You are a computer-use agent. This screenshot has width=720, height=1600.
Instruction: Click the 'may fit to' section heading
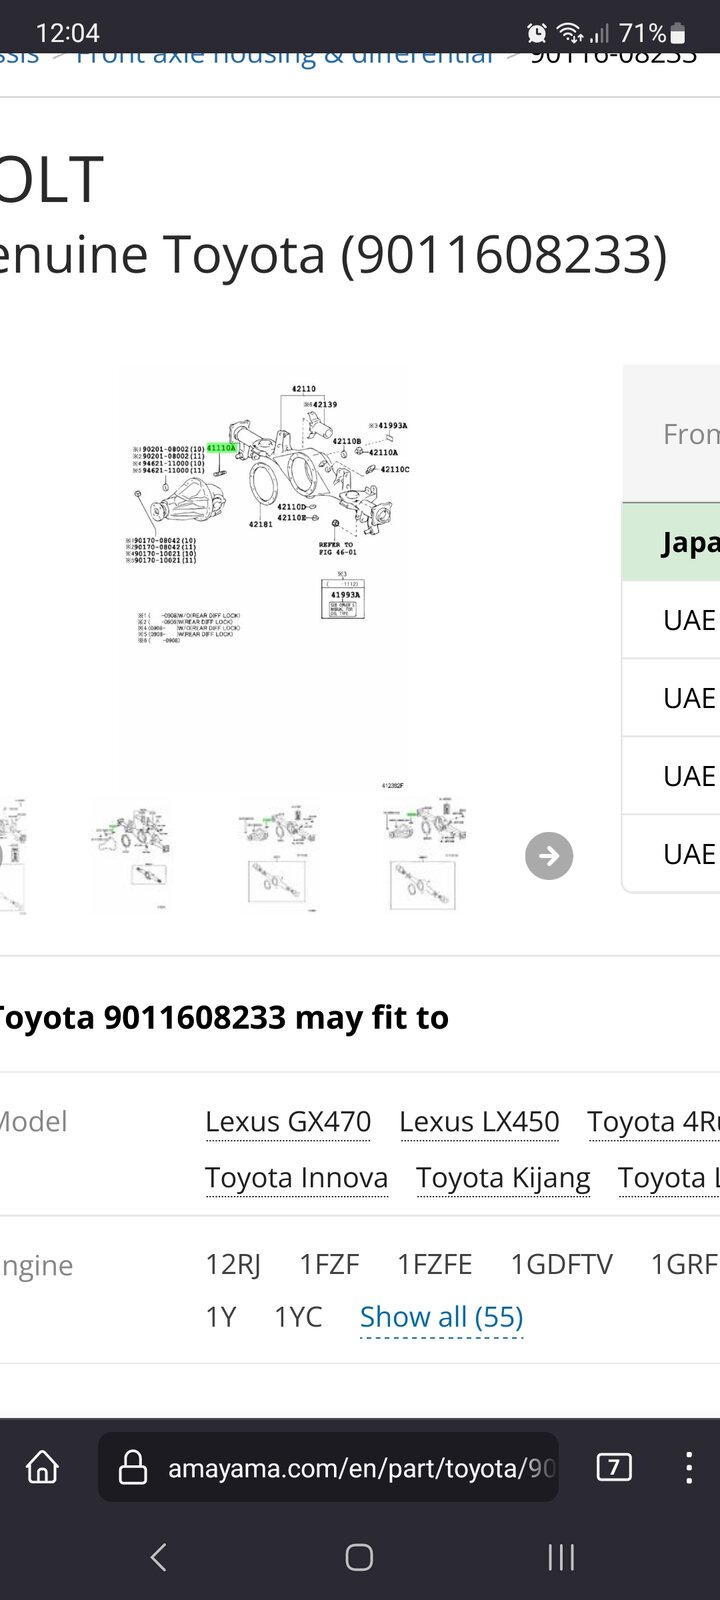coord(224,1018)
